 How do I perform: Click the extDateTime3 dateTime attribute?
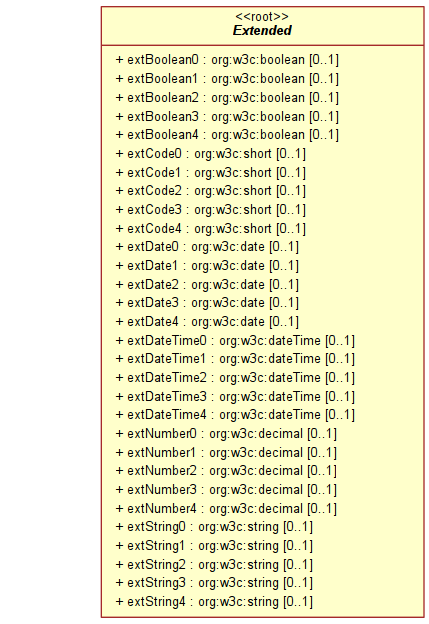[x=235, y=396]
